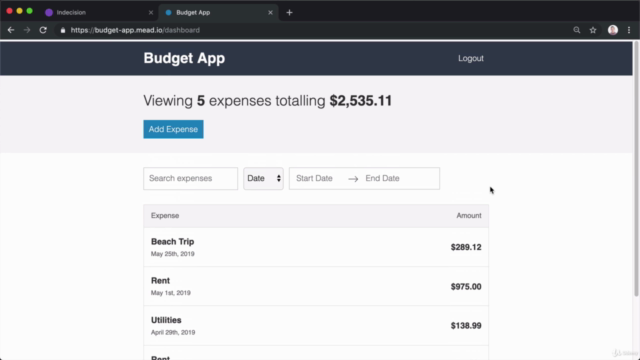Click the Expense column header

165,216
